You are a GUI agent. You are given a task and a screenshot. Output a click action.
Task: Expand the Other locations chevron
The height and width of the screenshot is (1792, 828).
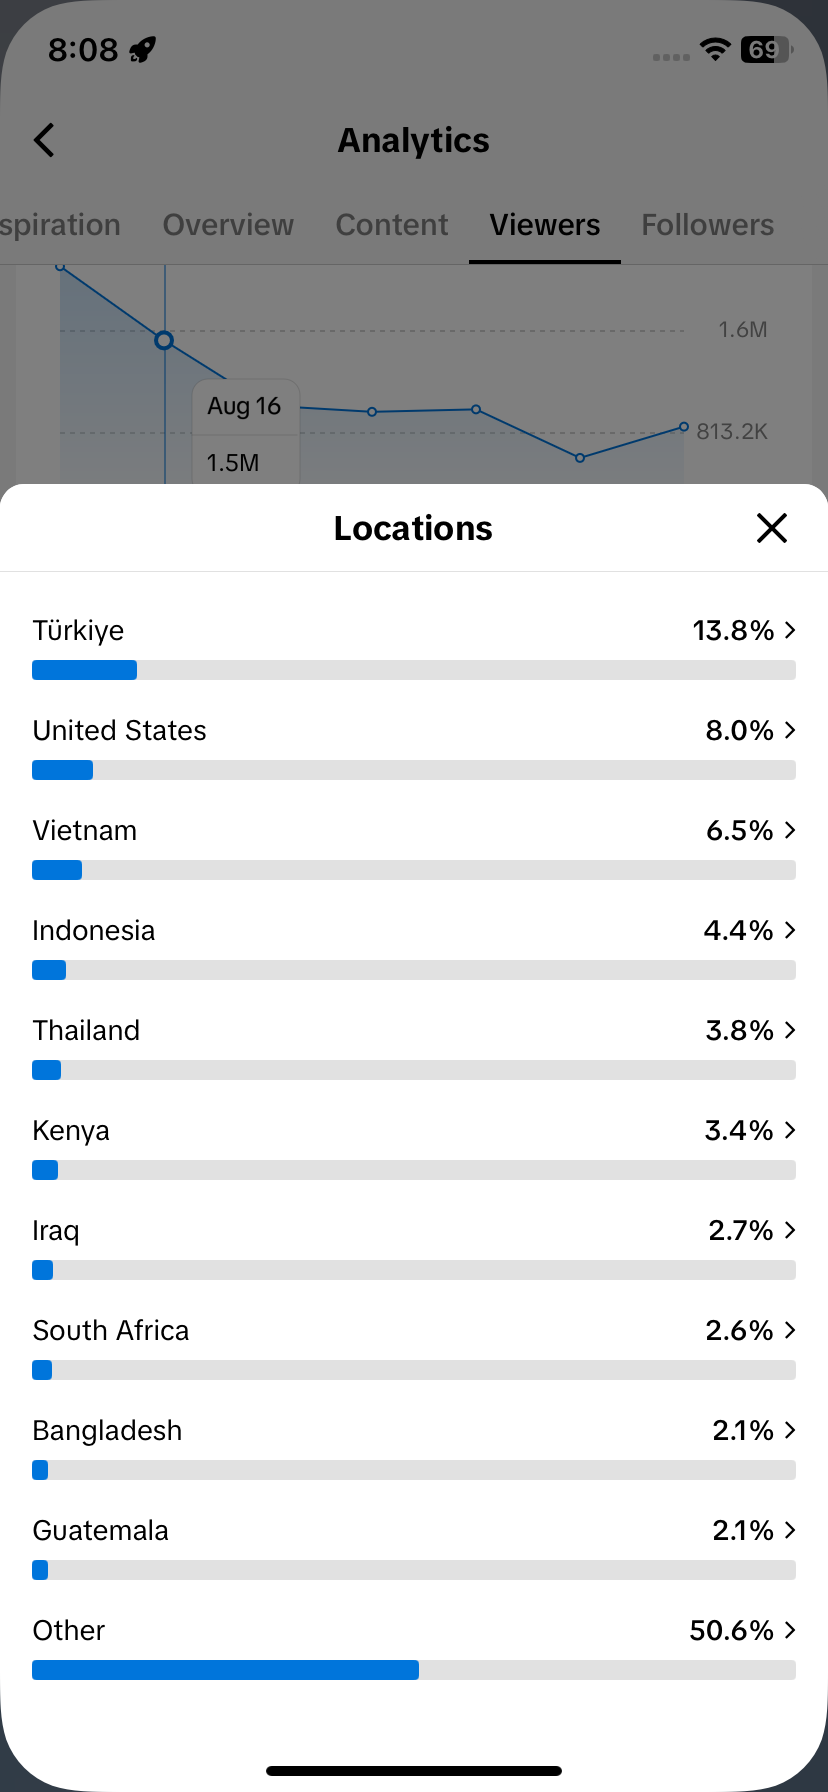tap(790, 1630)
